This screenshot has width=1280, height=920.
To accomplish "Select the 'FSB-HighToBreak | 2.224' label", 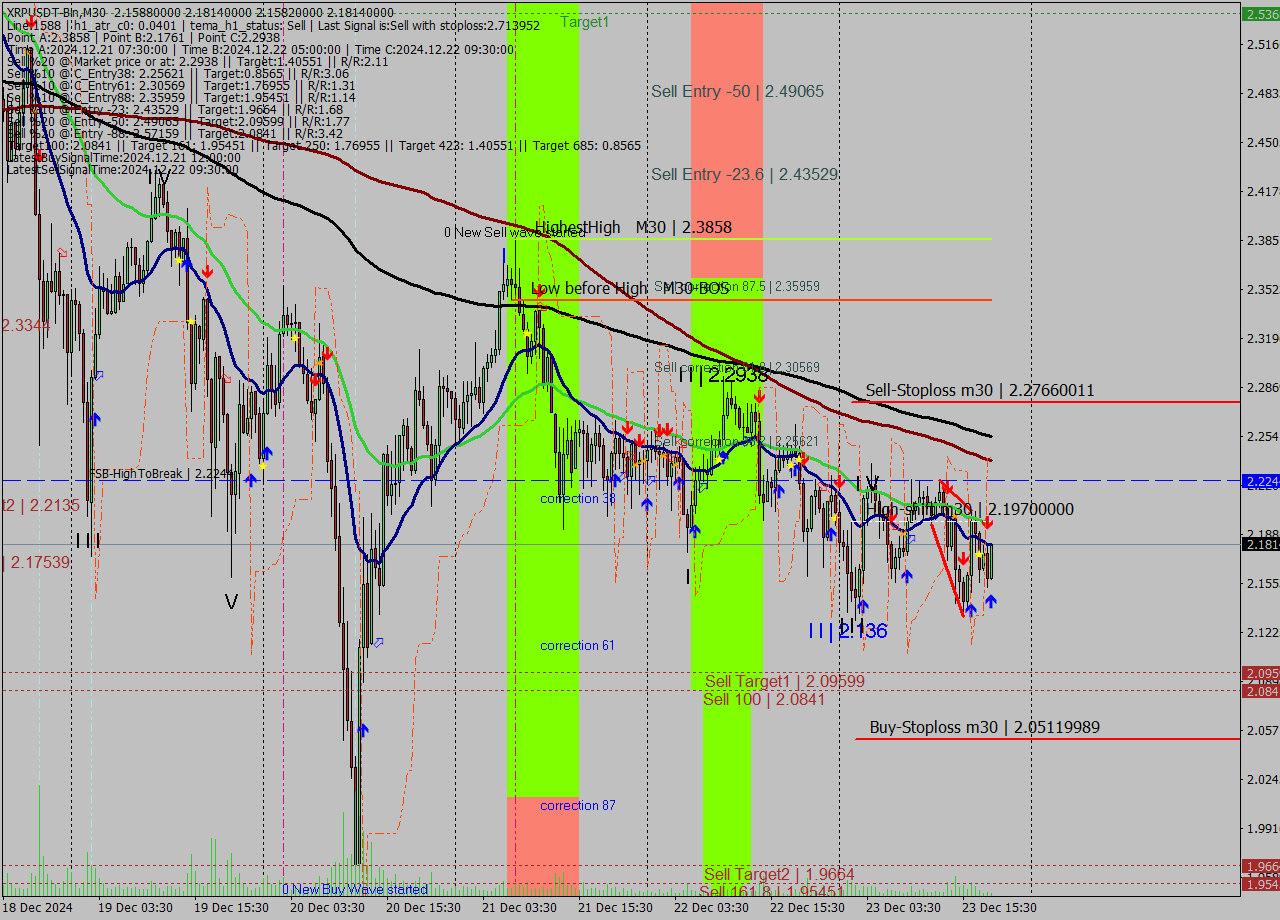I will 162,474.
